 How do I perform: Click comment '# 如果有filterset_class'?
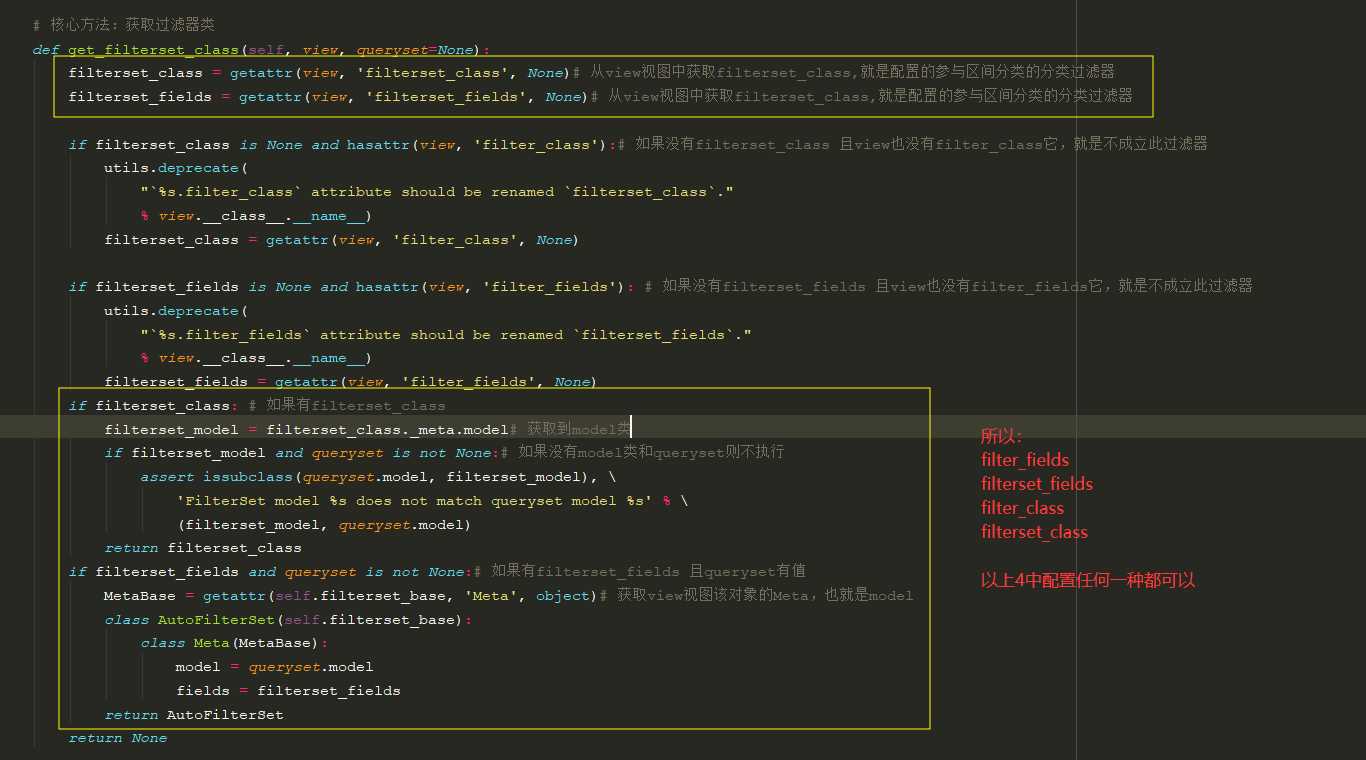(x=347, y=406)
